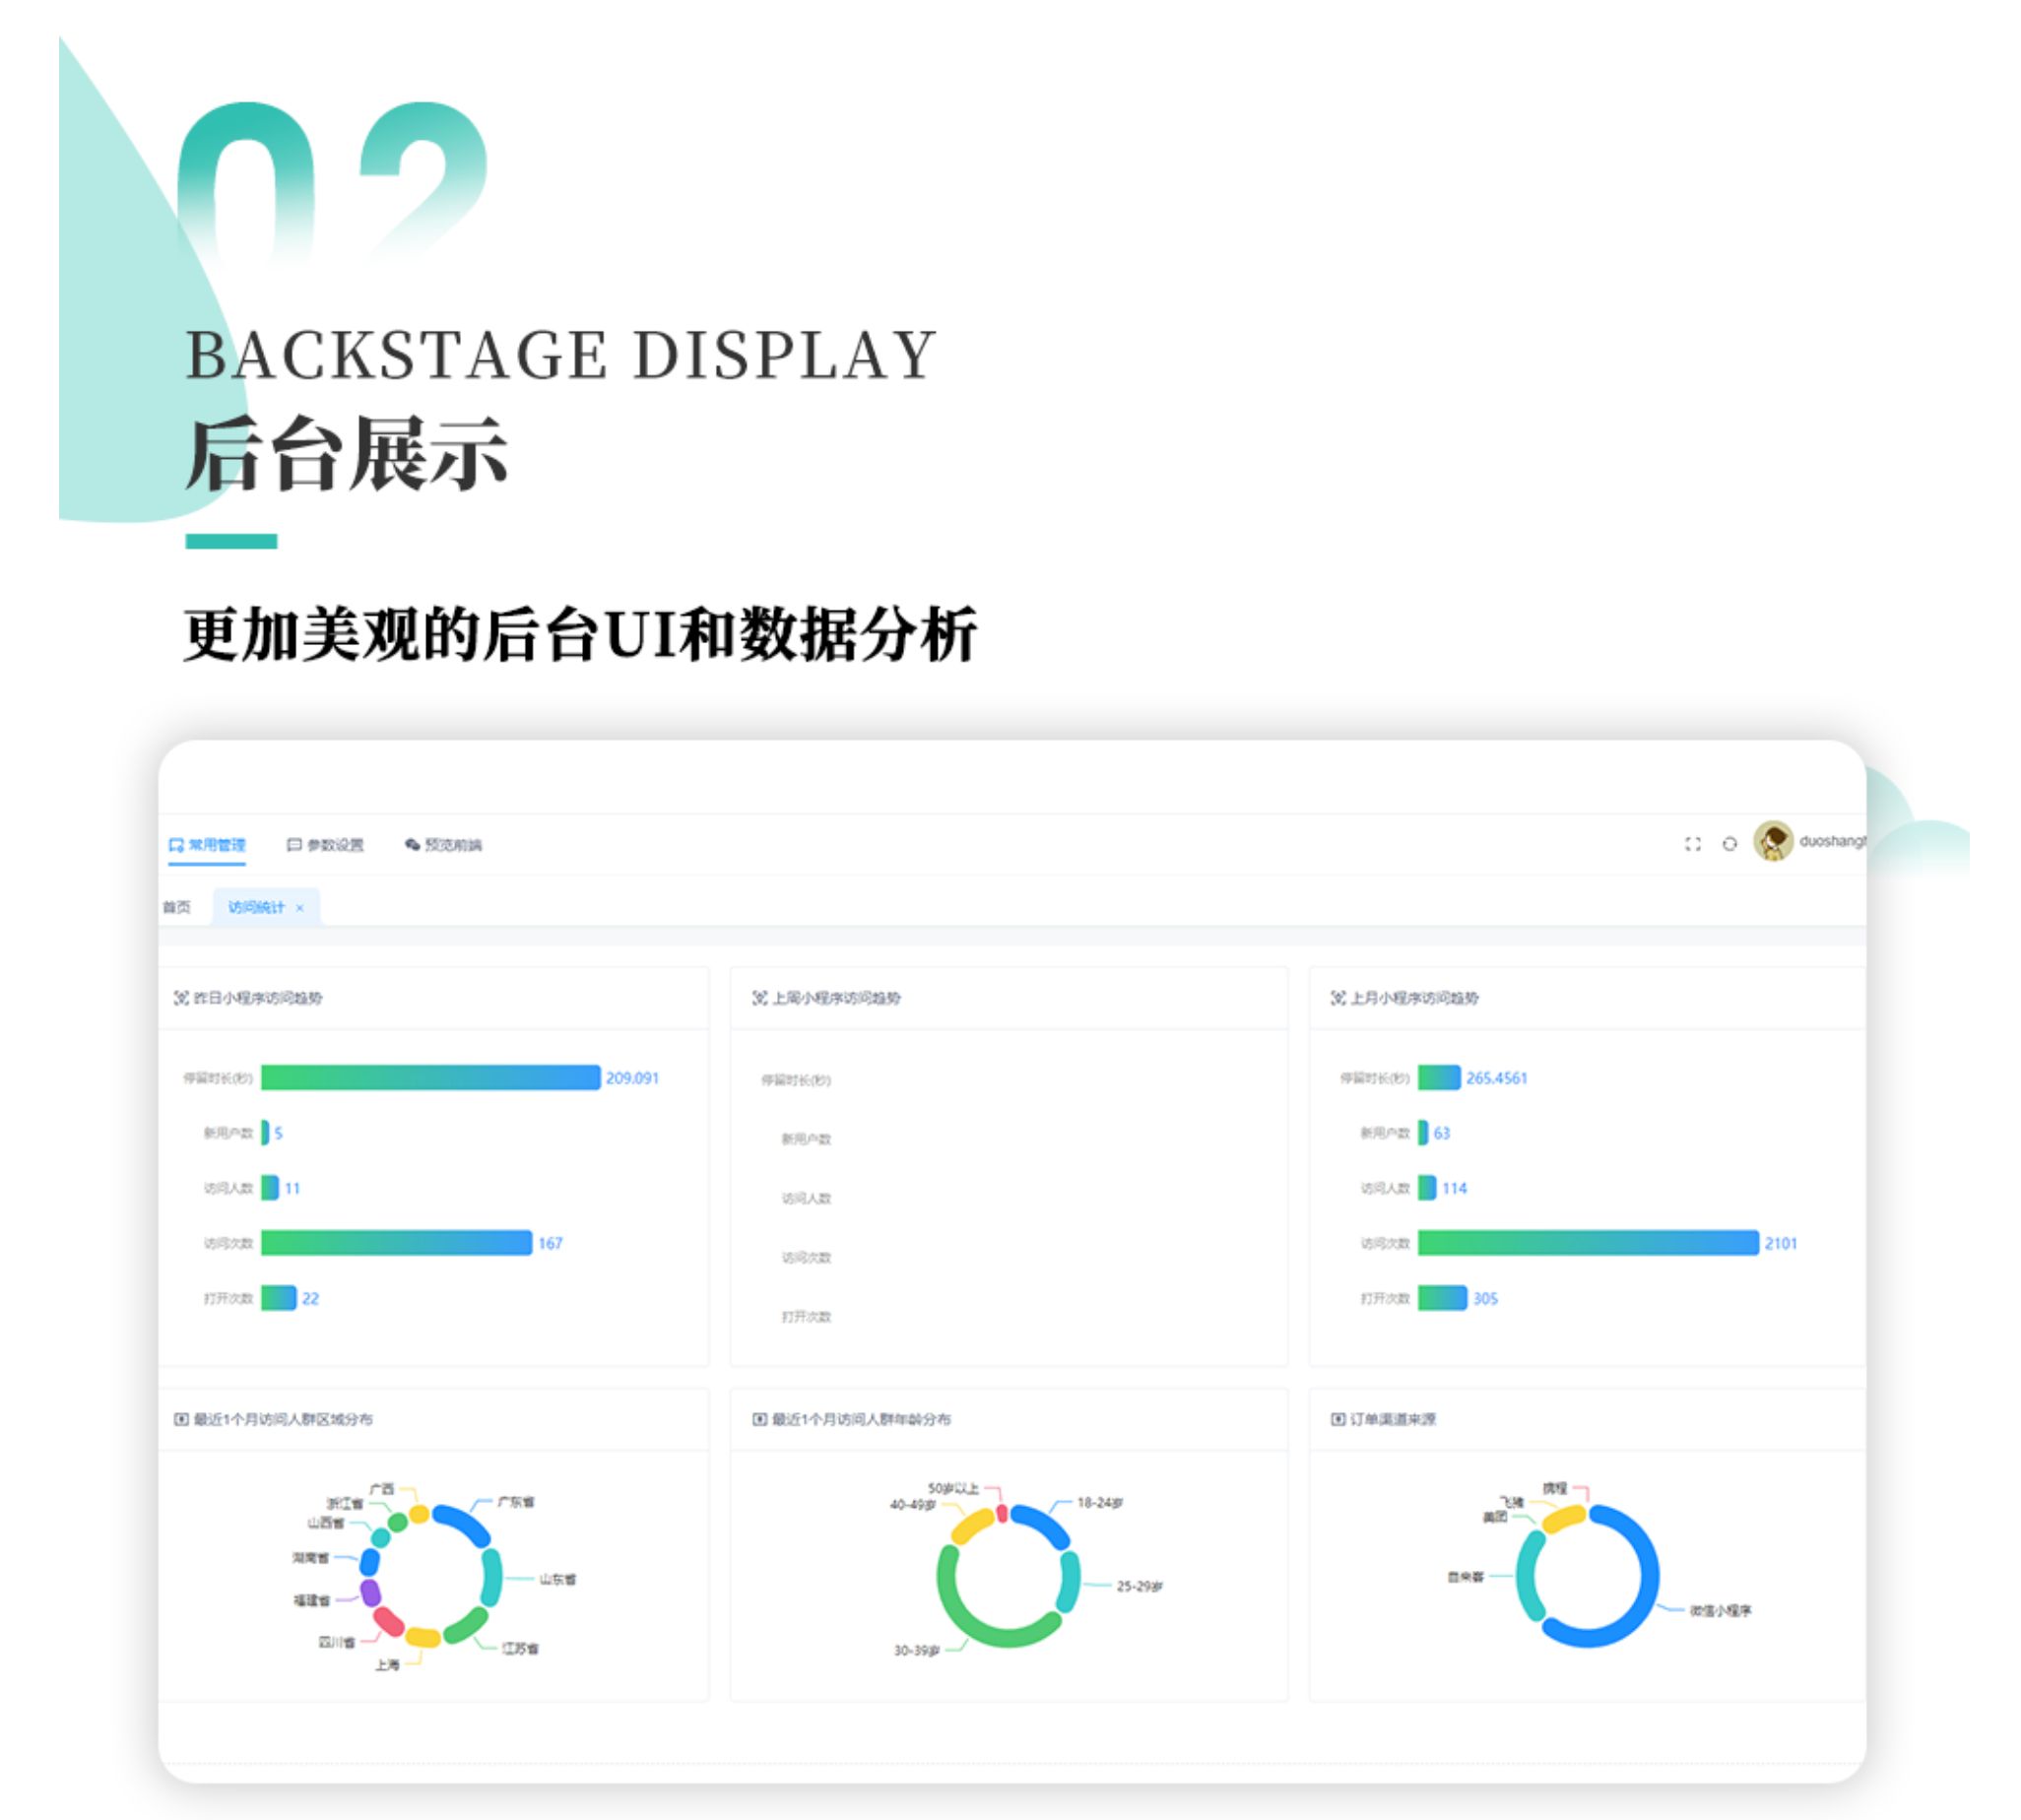Click yesterday's 打开次数 bar 22

tap(279, 1298)
